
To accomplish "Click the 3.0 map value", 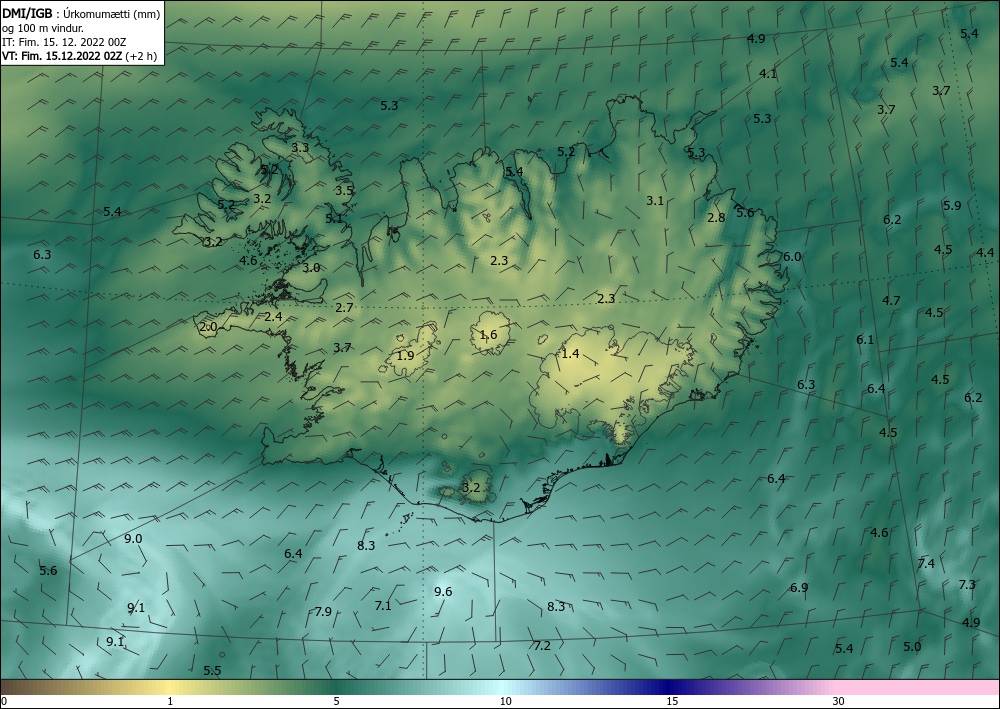I will coord(311,268).
